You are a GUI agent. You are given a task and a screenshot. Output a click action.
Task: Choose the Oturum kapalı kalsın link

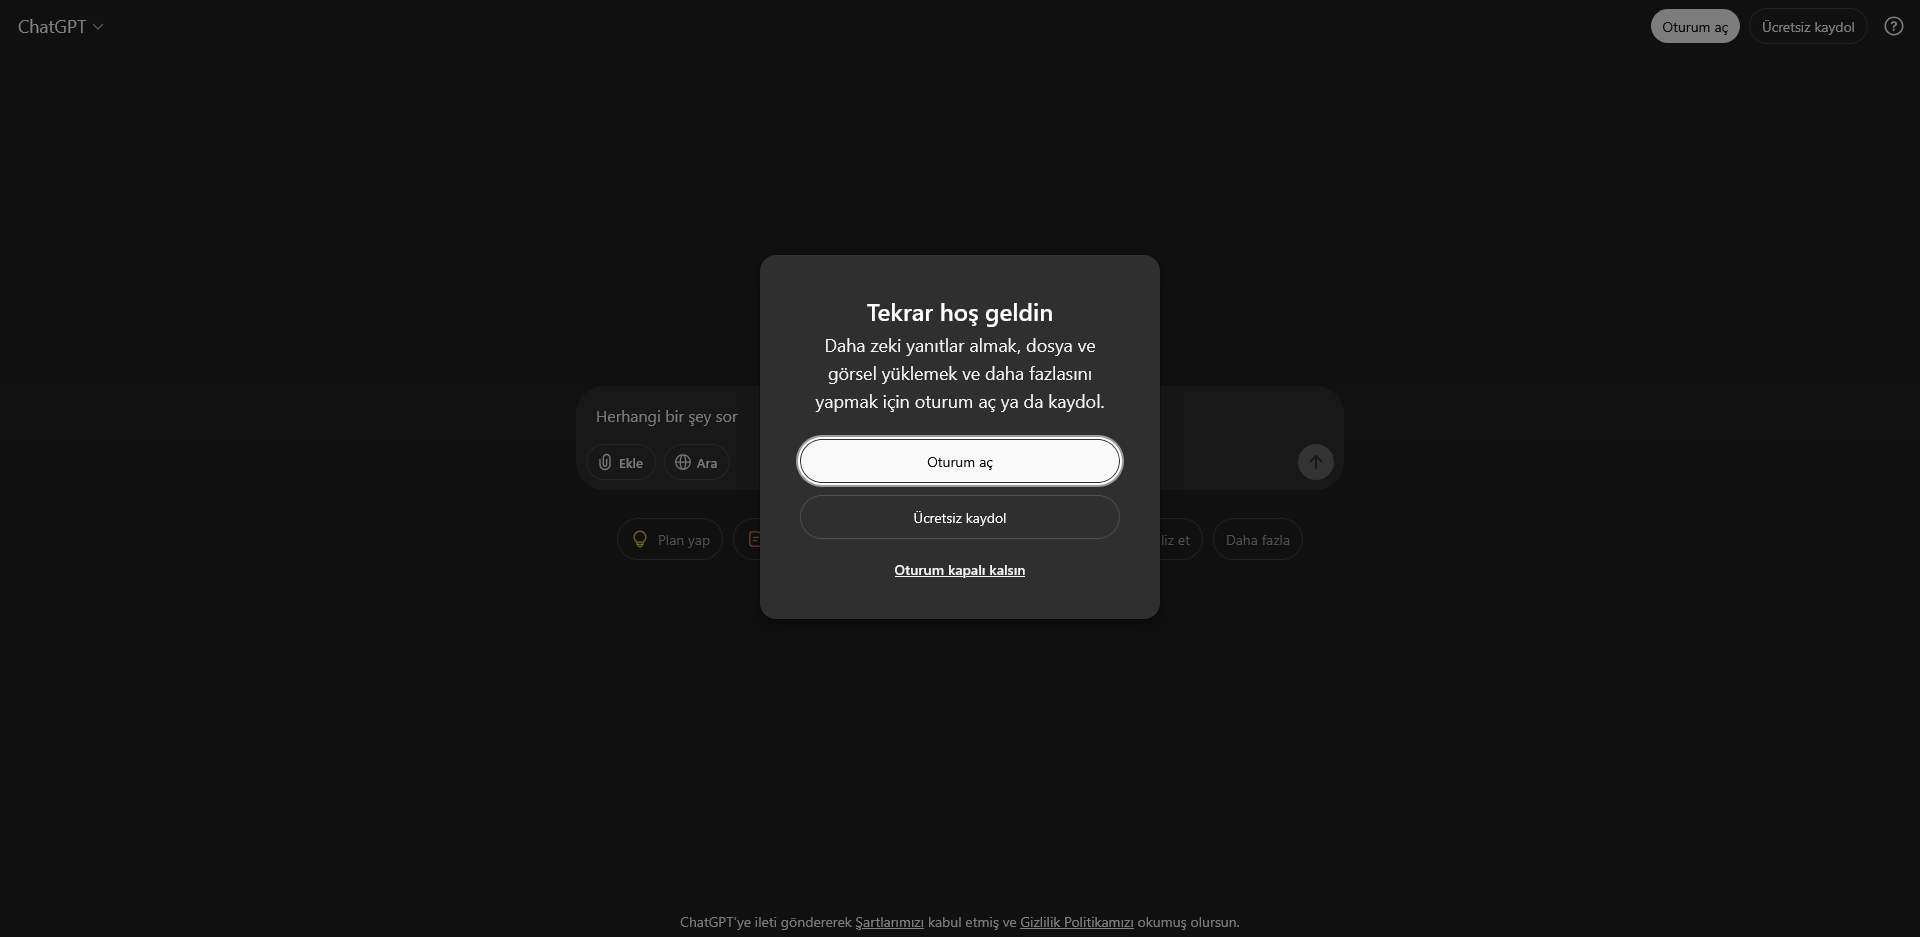pos(960,570)
